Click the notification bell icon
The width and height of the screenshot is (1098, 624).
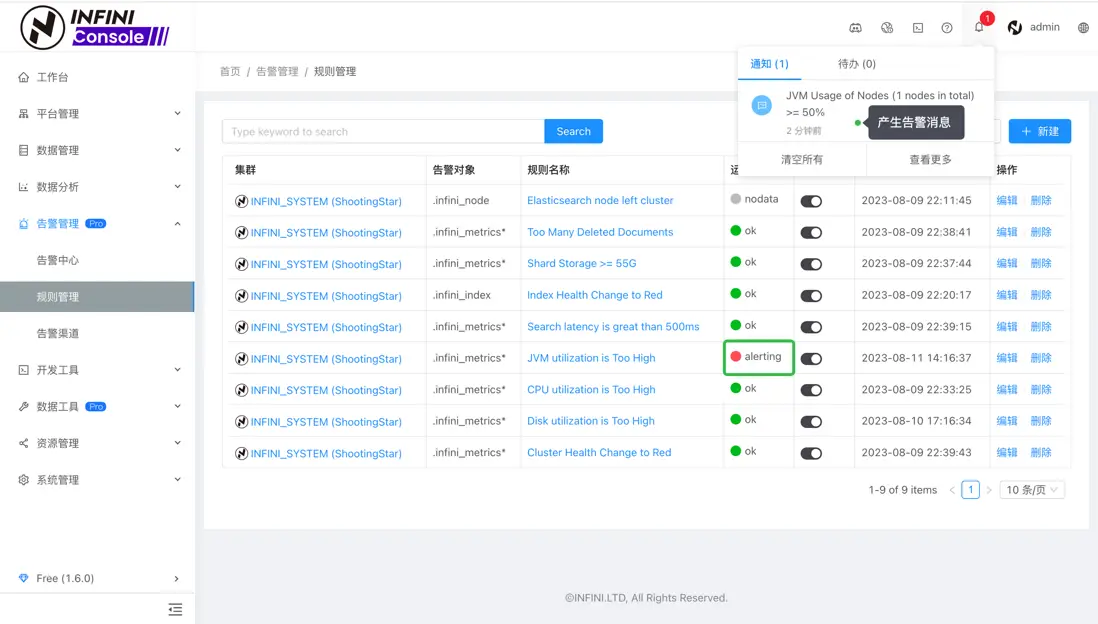979,27
